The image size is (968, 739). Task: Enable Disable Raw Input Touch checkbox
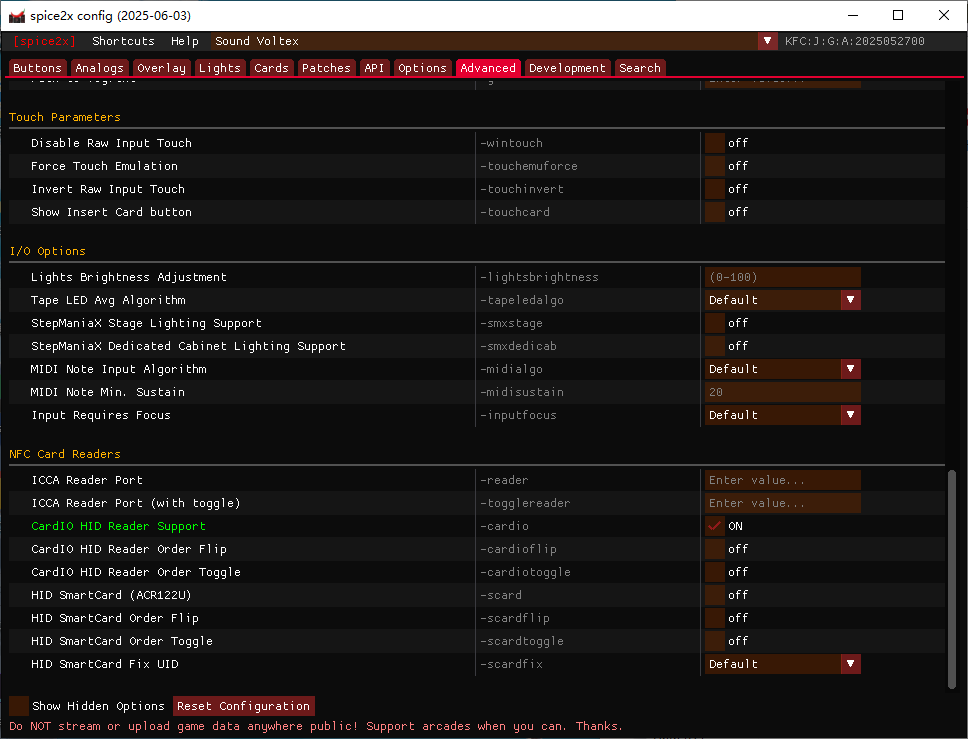715,143
